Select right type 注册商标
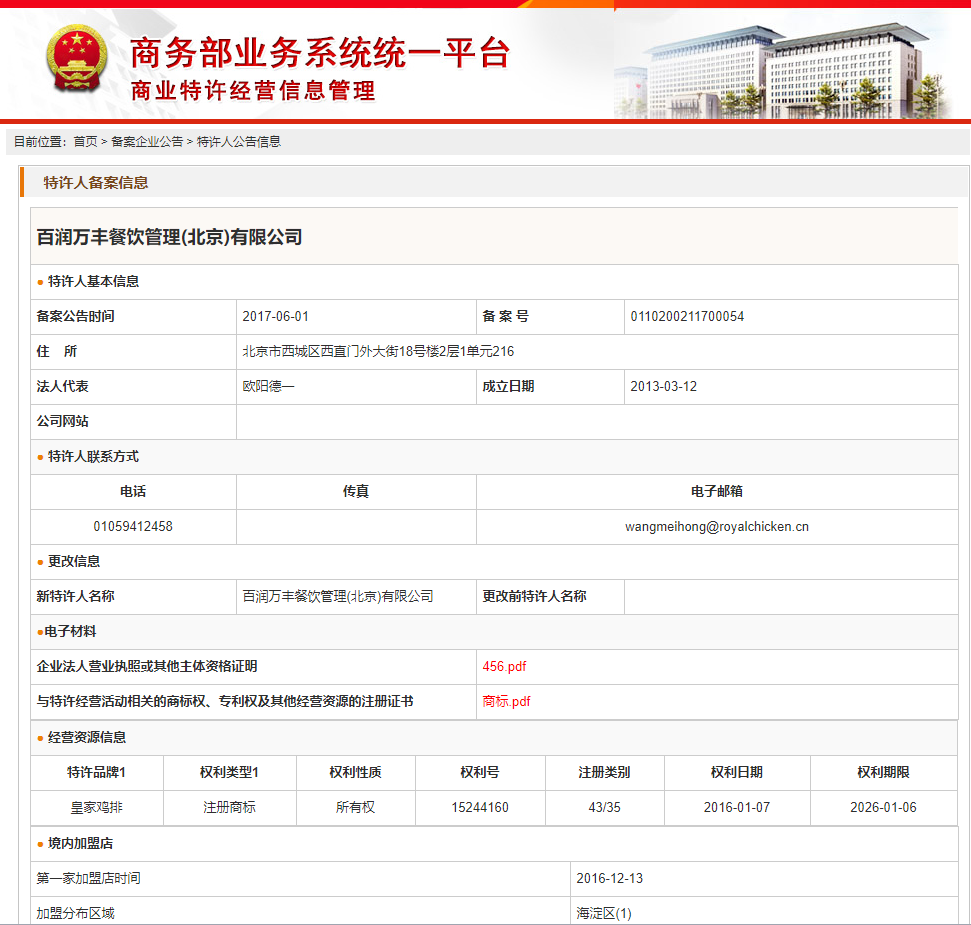The image size is (971, 925). (x=230, y=807)
